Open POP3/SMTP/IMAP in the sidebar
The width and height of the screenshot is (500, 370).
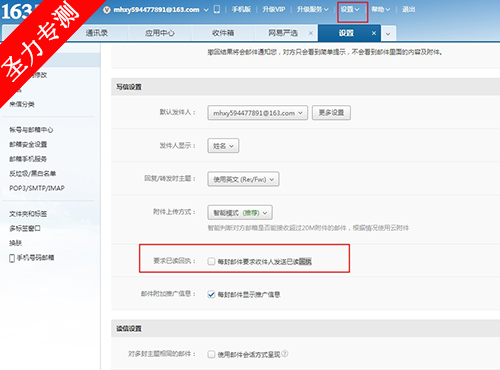(x=37, y=188)
